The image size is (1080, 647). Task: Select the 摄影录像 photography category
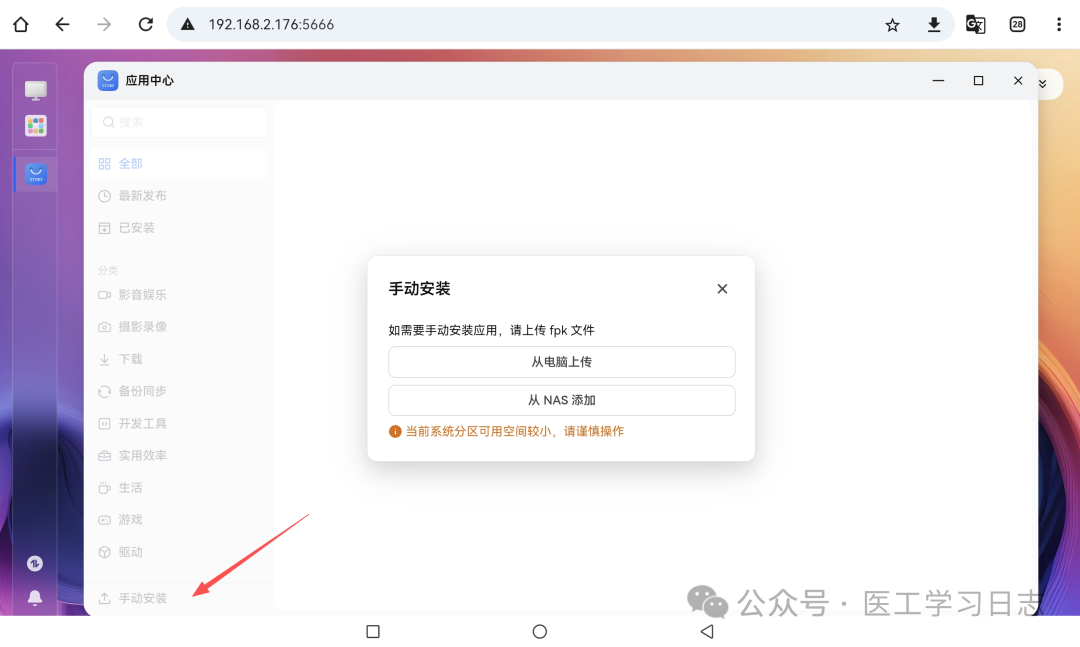[x=143, y=326]
